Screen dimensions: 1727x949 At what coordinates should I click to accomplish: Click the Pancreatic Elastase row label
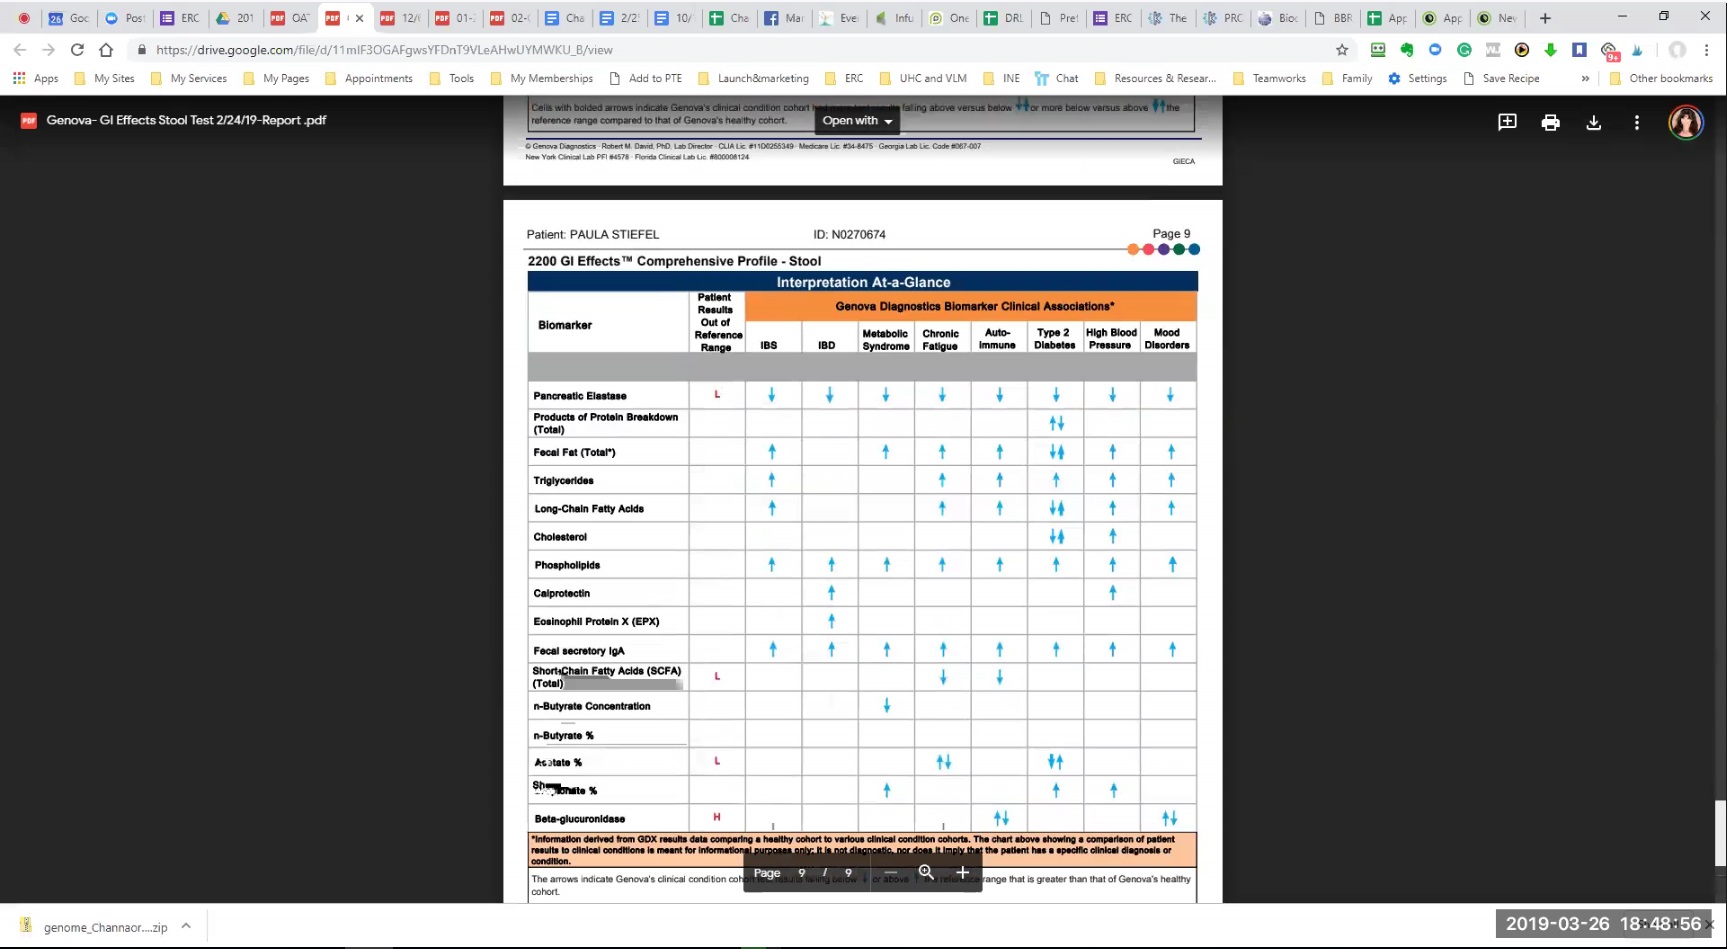pos(580,396)
